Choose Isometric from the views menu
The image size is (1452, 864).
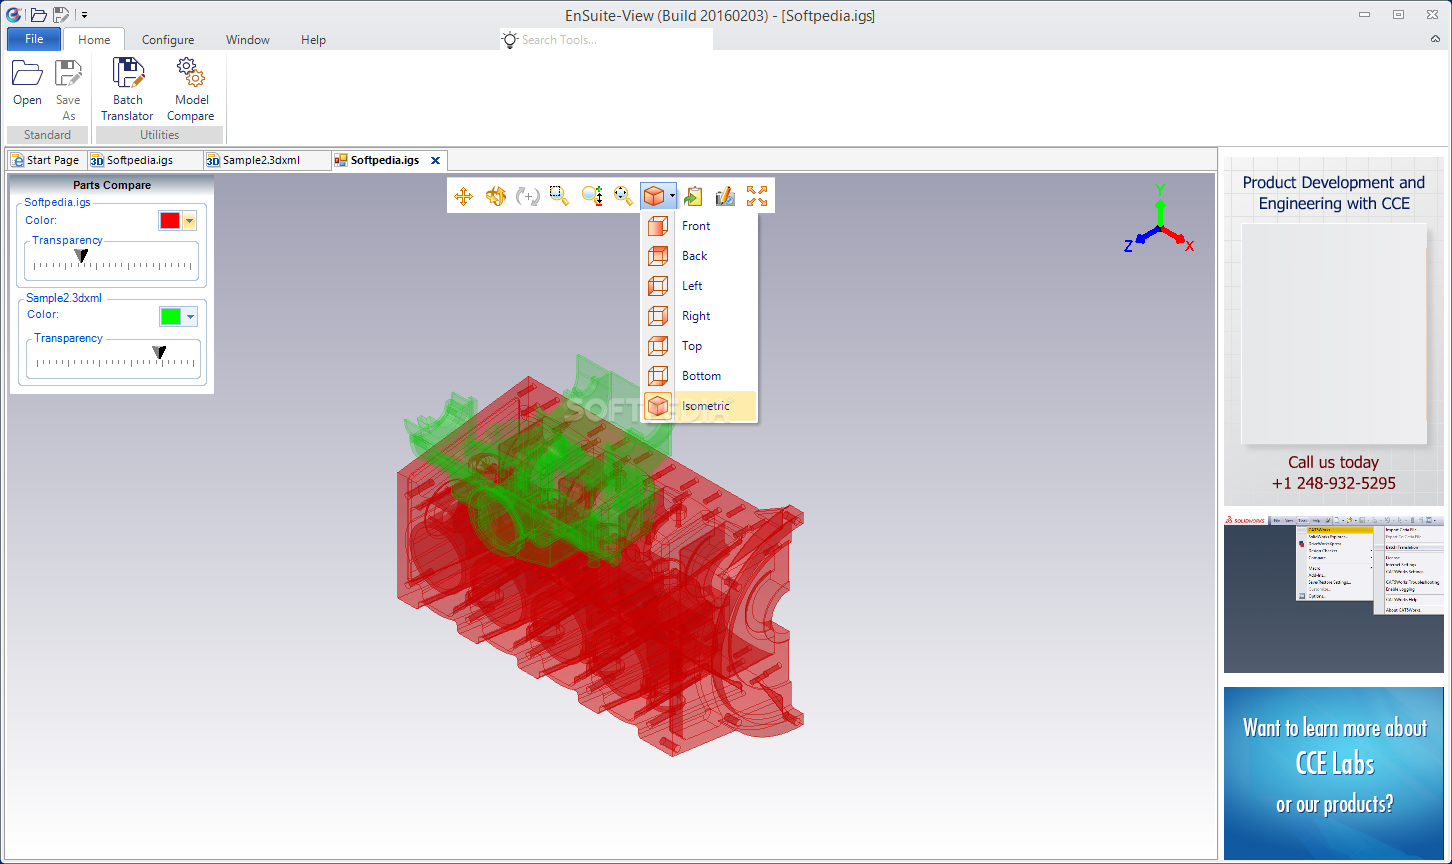tap(700, 406)
